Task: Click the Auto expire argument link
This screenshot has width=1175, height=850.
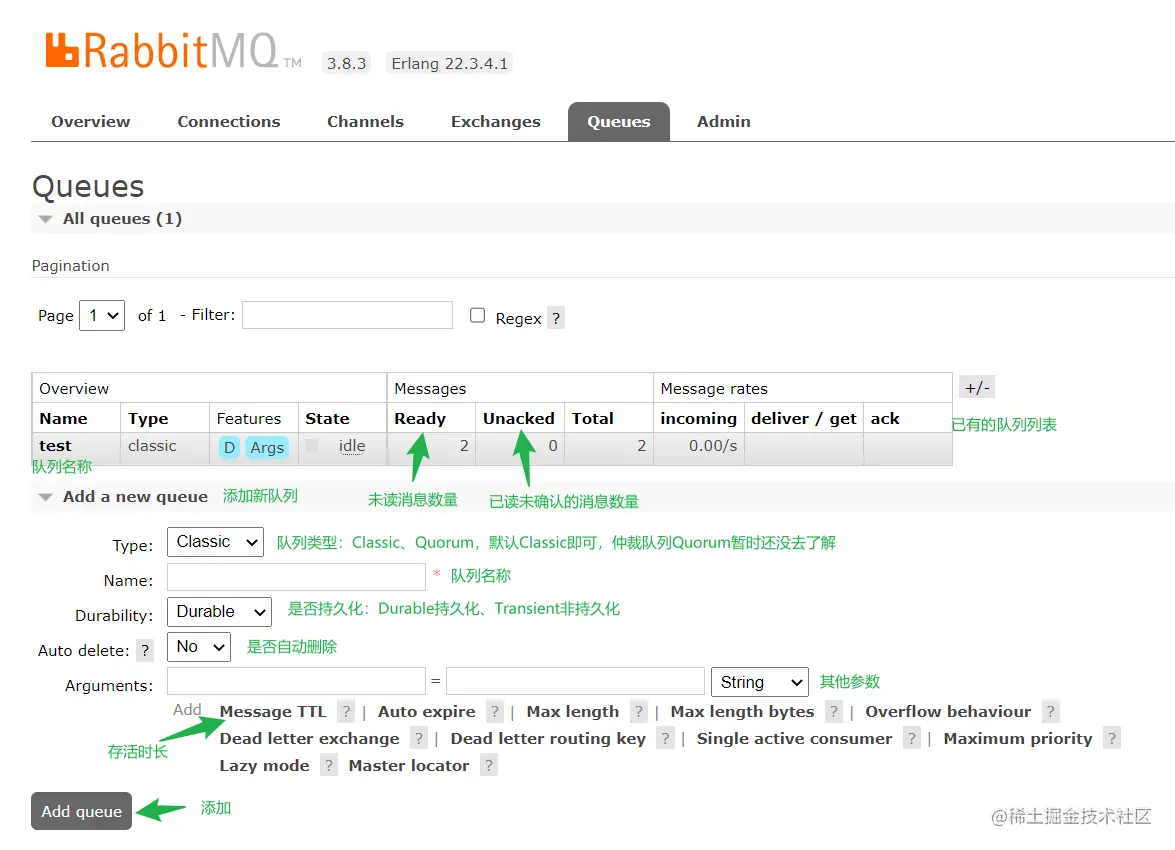Action: click(426, 711)
